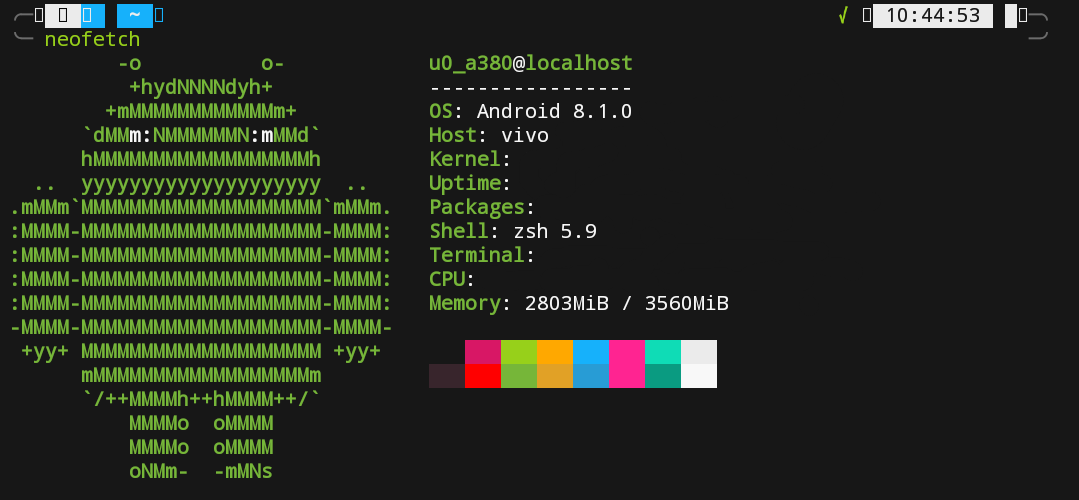
Task: Click the Android ASCII art logo
Action: pos(200,267)
